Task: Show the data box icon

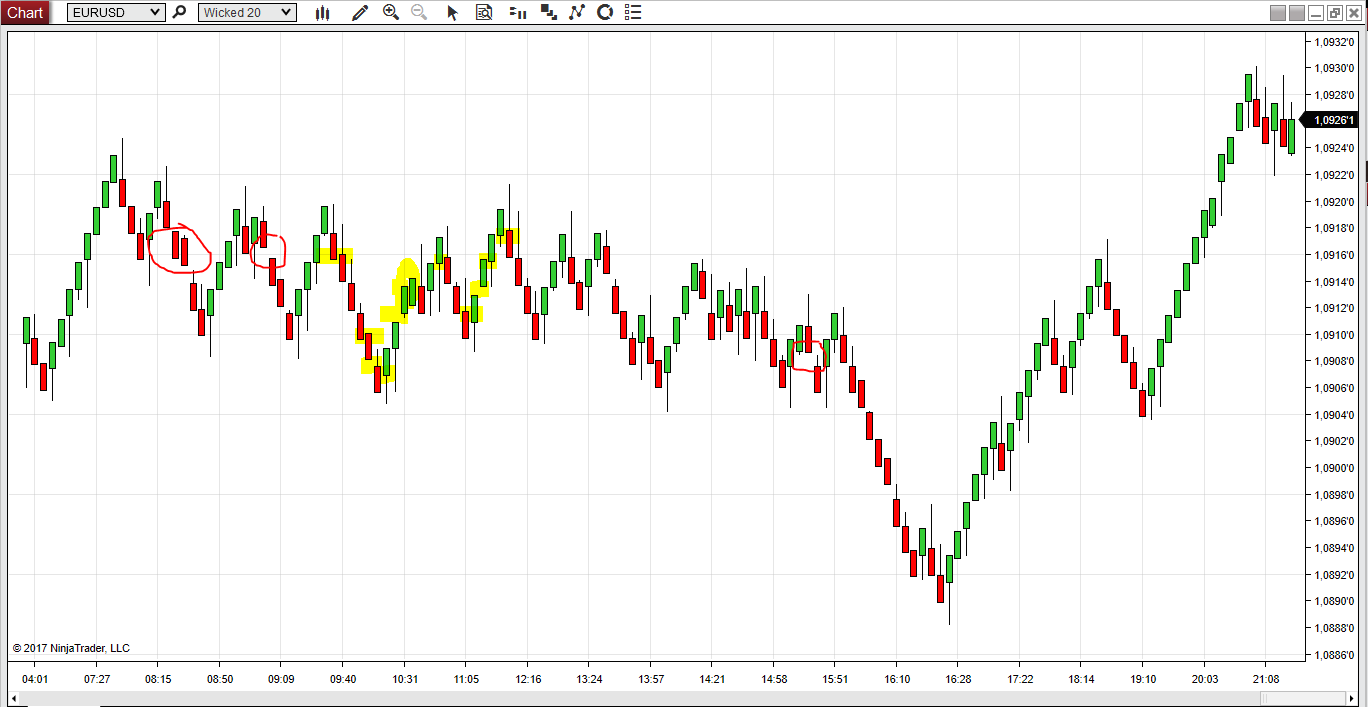Action: click(484, 13)
